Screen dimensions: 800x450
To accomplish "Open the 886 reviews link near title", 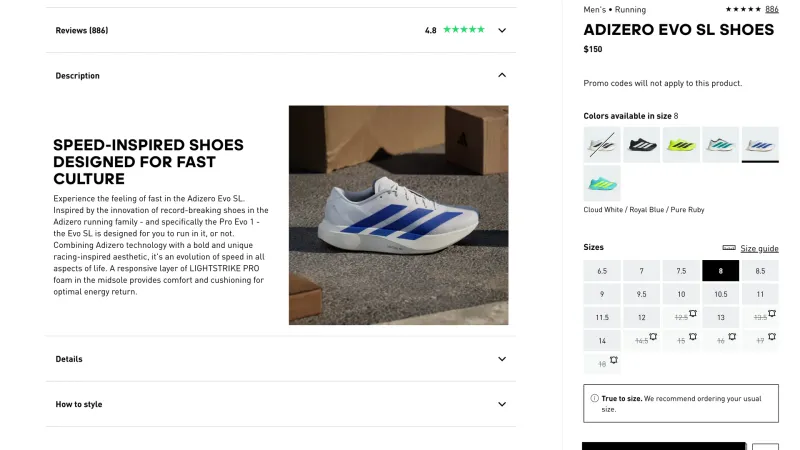I will (771, 9).
